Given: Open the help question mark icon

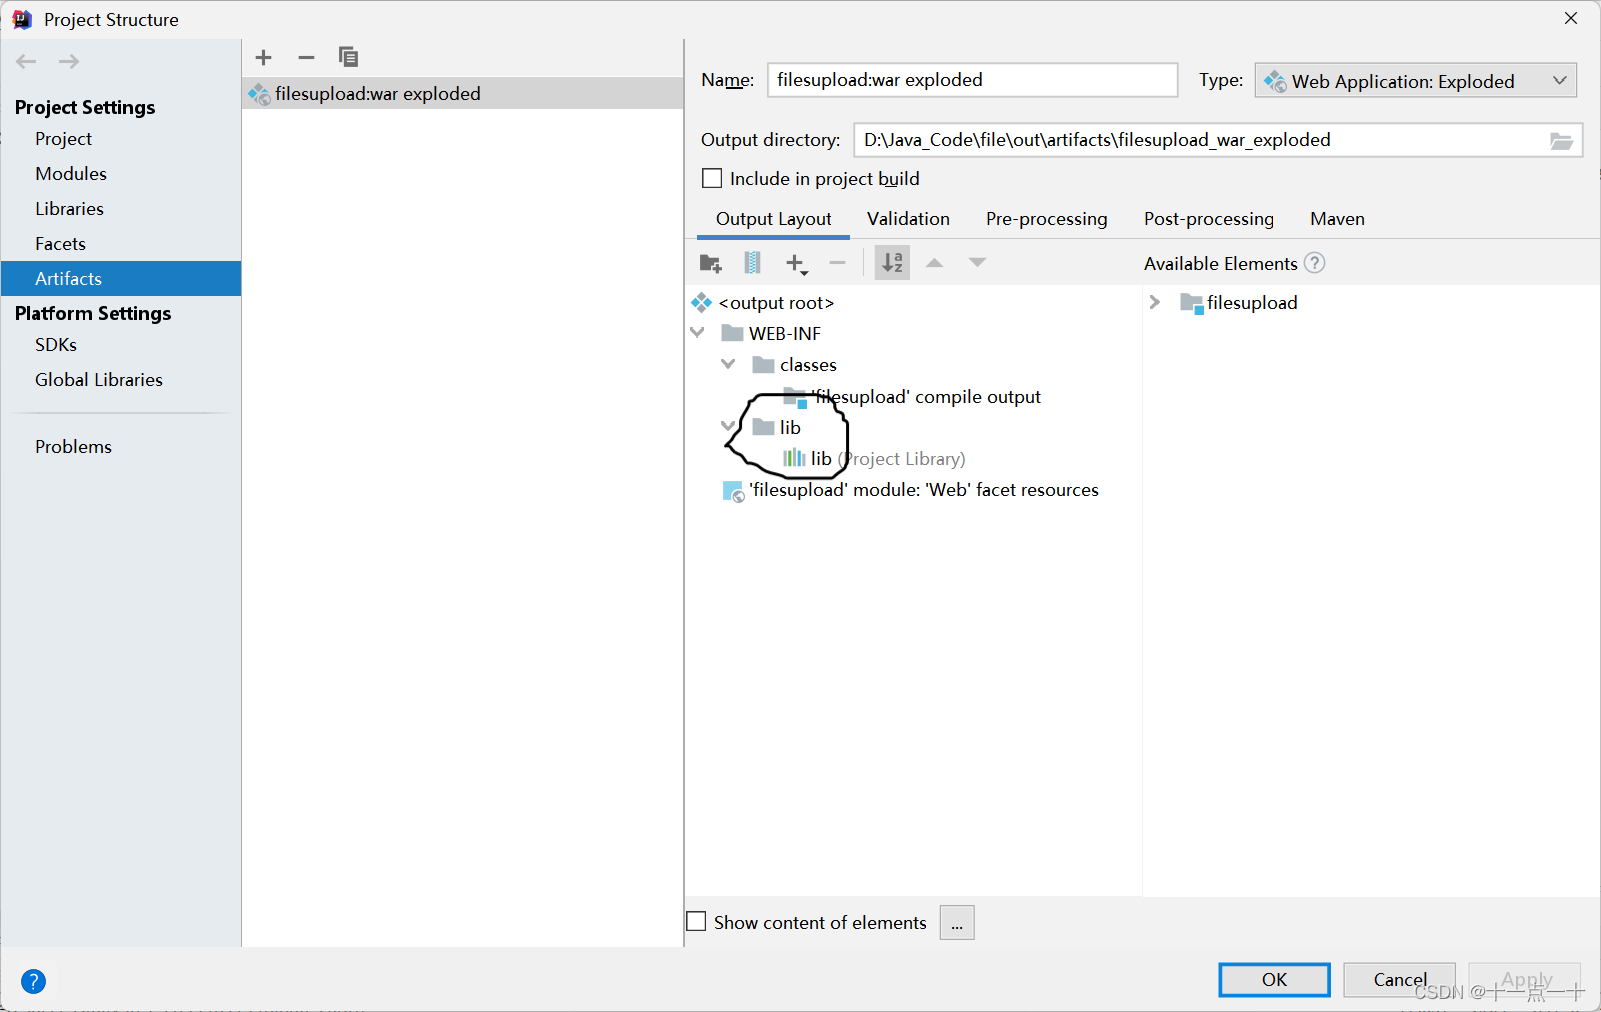Looking at the screenshot, I should [x=33, y=981].
